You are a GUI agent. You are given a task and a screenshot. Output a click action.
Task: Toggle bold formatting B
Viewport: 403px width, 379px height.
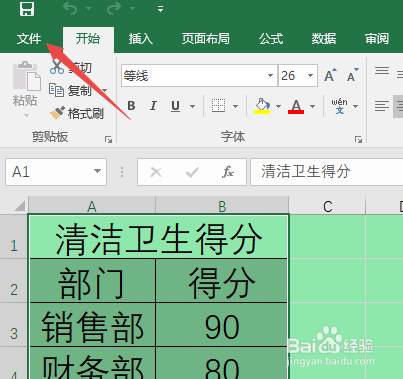coord(131,106)
